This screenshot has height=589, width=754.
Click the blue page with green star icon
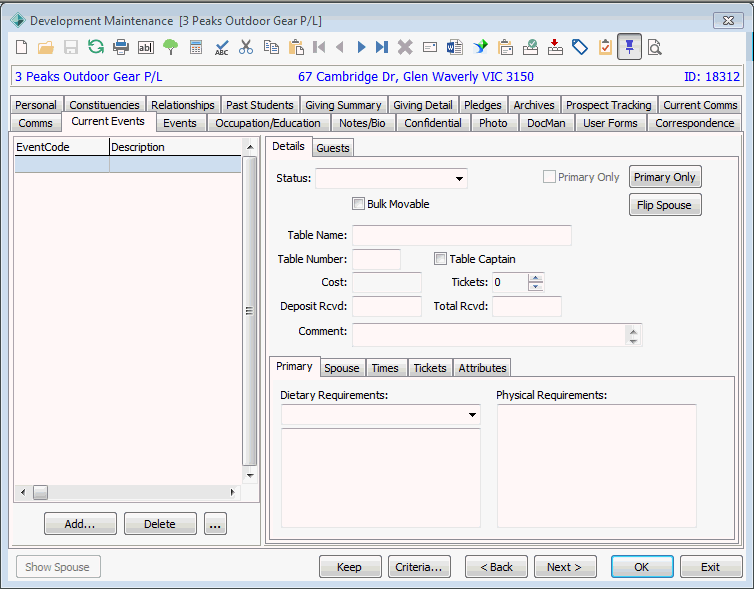[x=480, y=47]
